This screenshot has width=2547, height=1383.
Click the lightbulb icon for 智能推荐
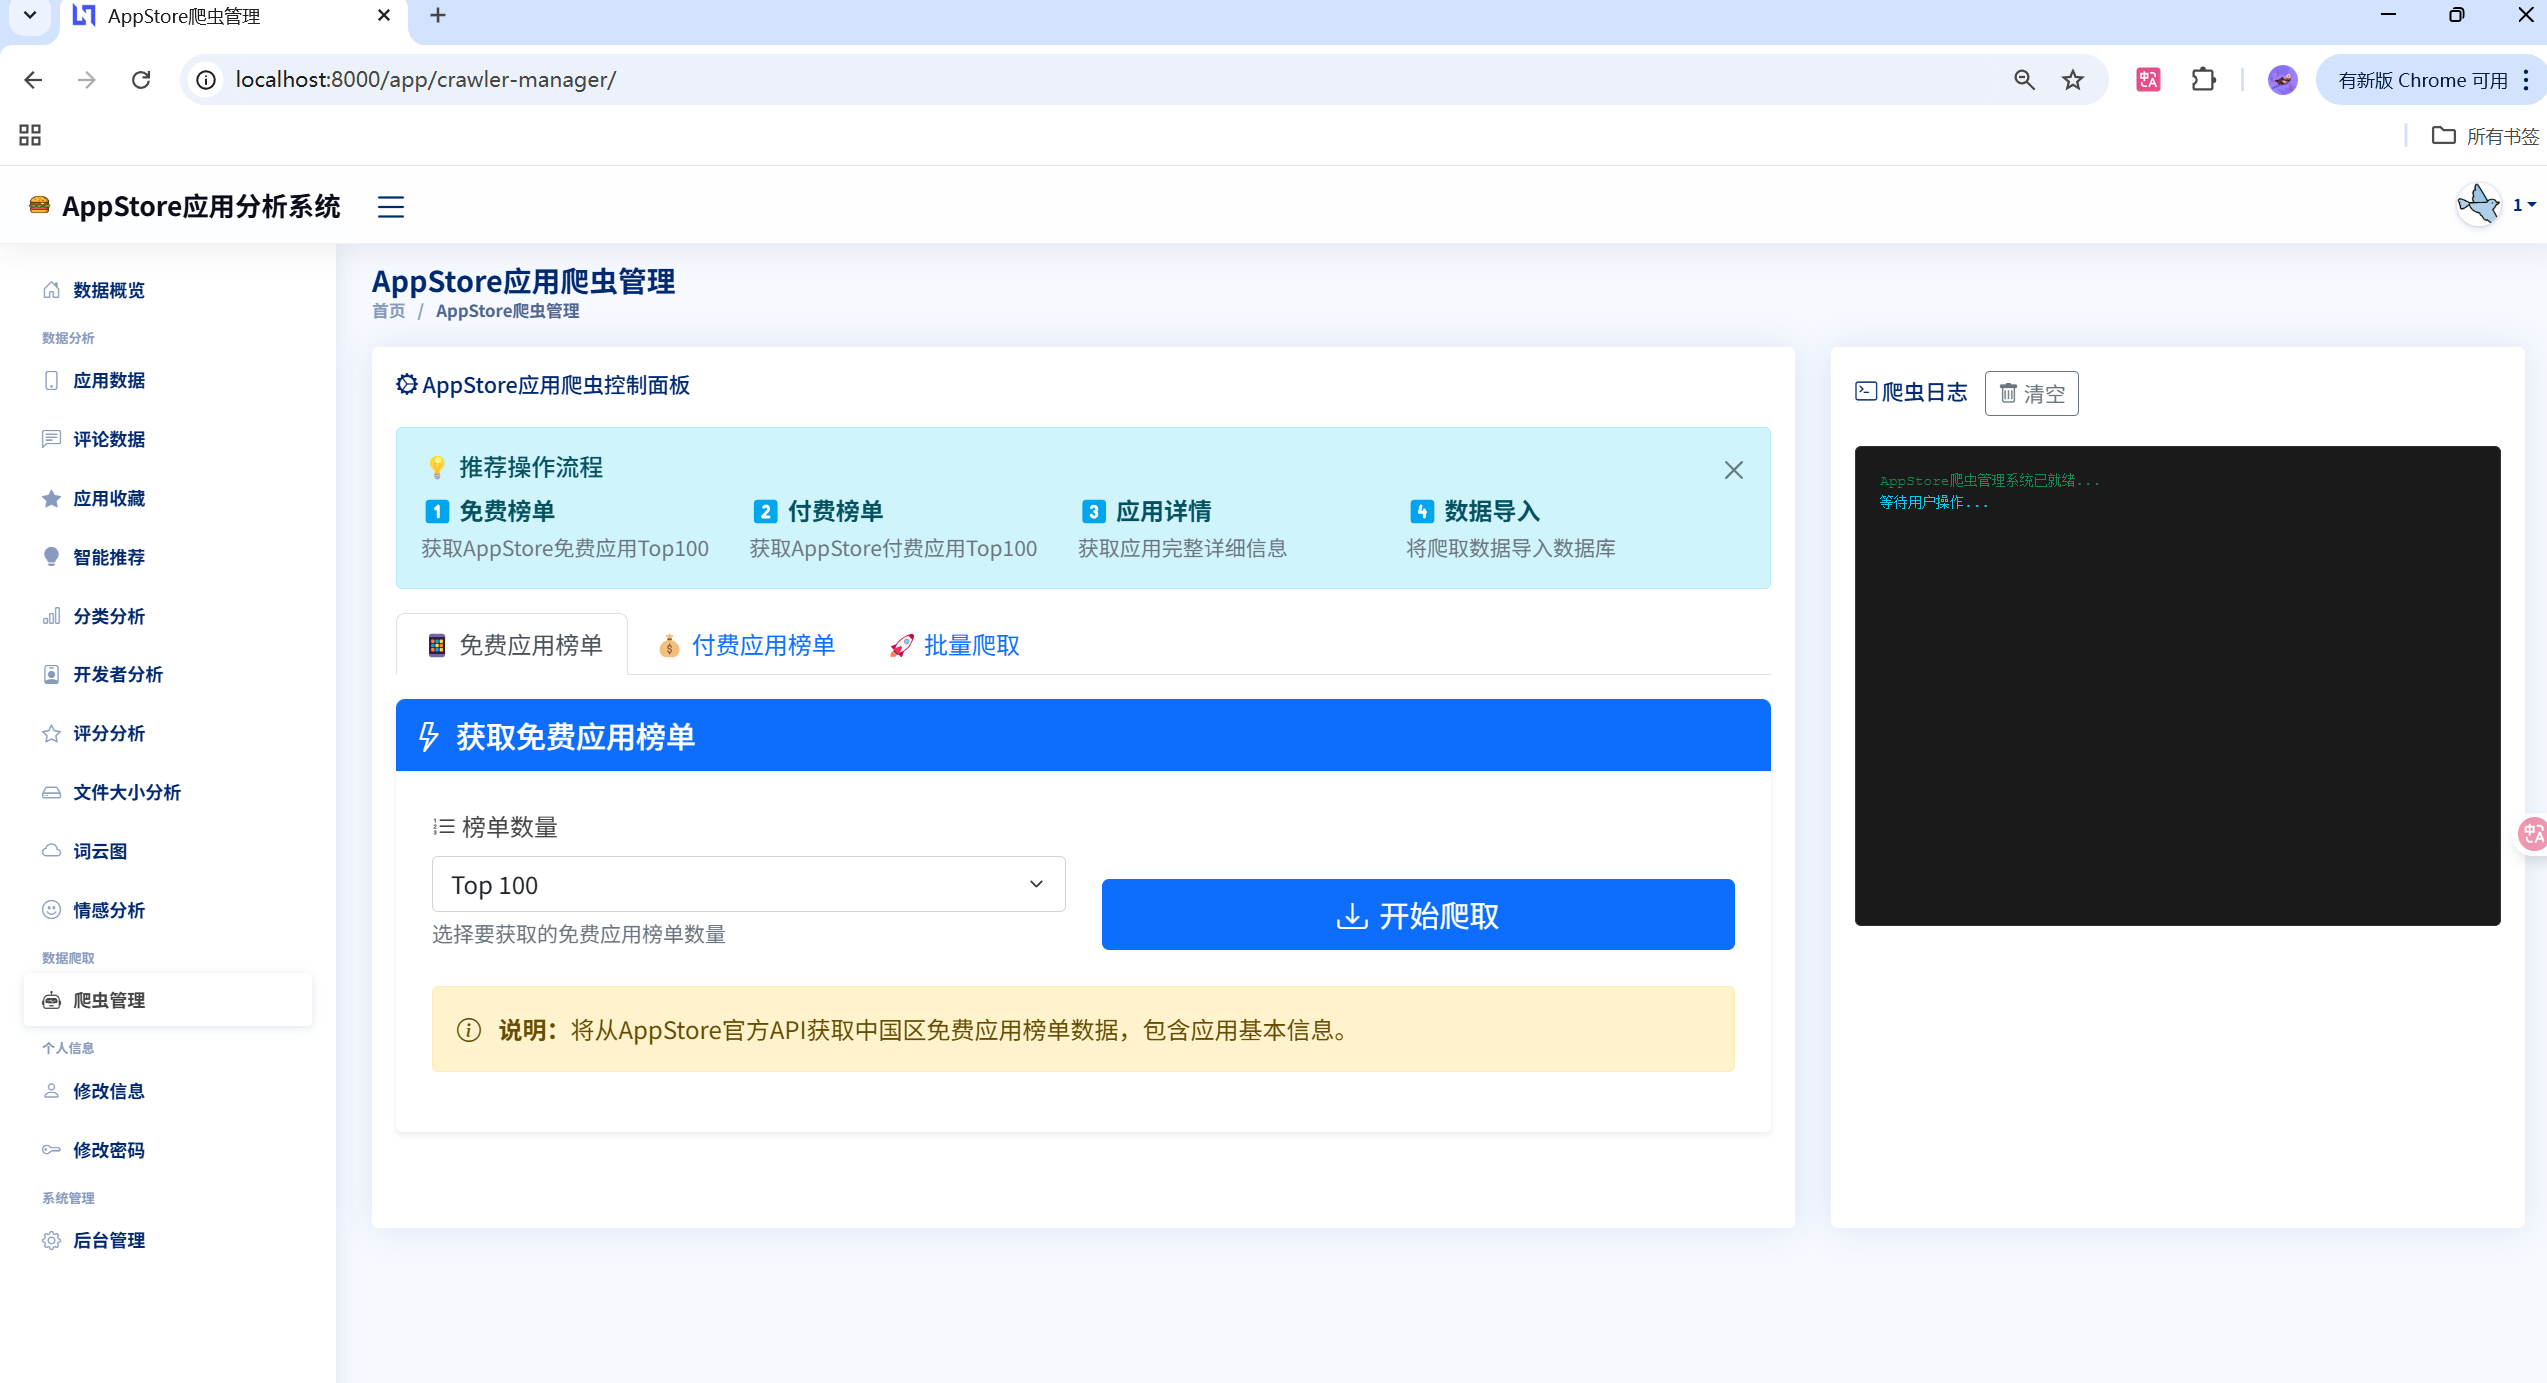click(x=51, y=557)
